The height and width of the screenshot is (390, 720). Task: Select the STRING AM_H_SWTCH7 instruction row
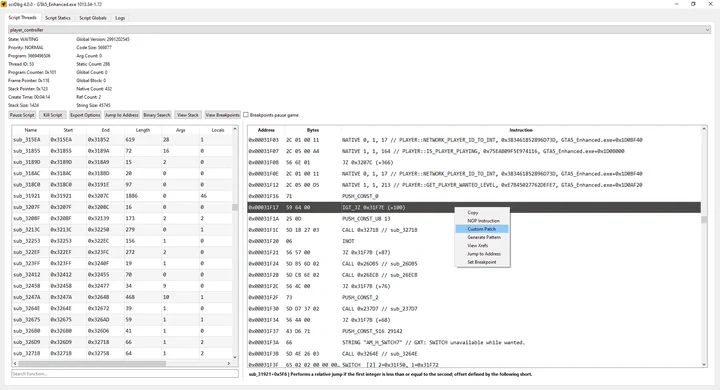click(x=474, y=342)
